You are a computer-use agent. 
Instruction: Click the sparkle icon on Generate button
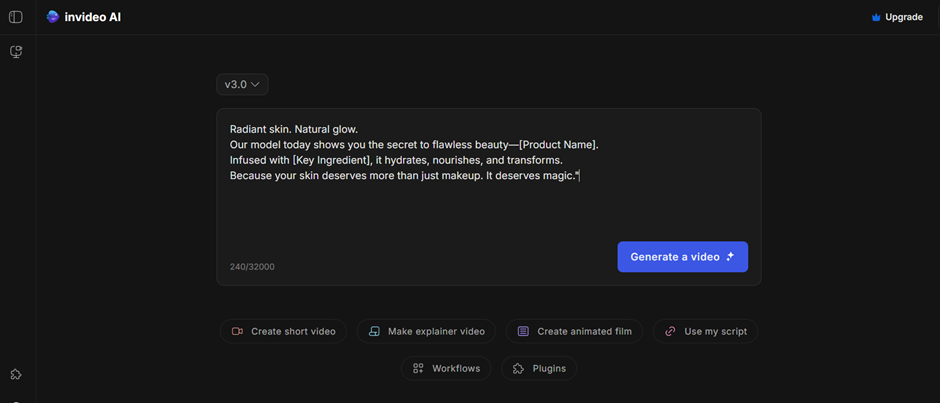click(x=730, y=257)
